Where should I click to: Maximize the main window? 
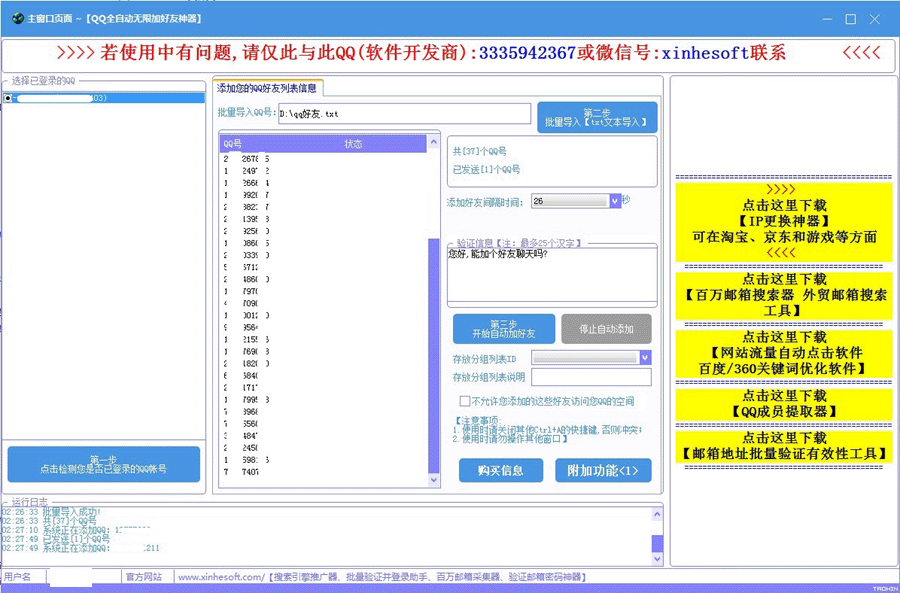pos(851,19)
